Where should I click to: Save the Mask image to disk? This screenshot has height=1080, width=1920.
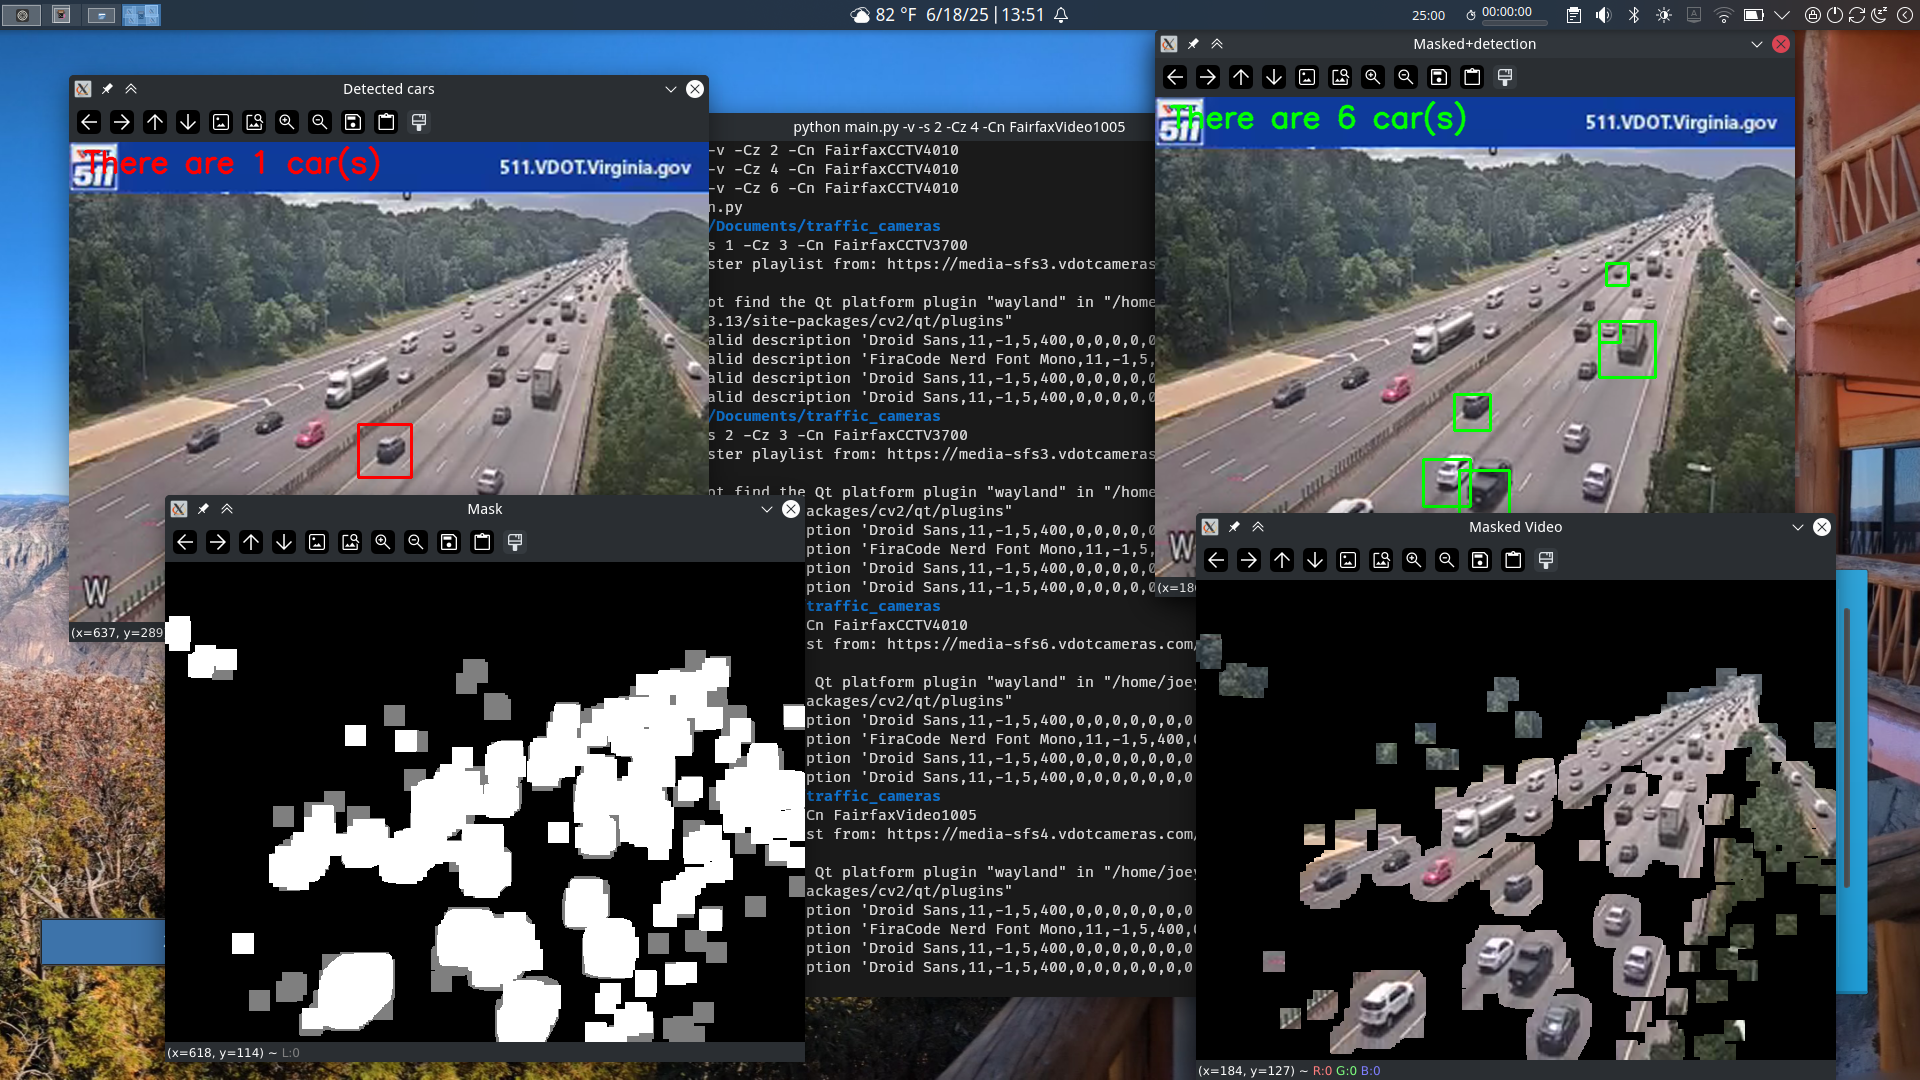[x=449, y=542]
